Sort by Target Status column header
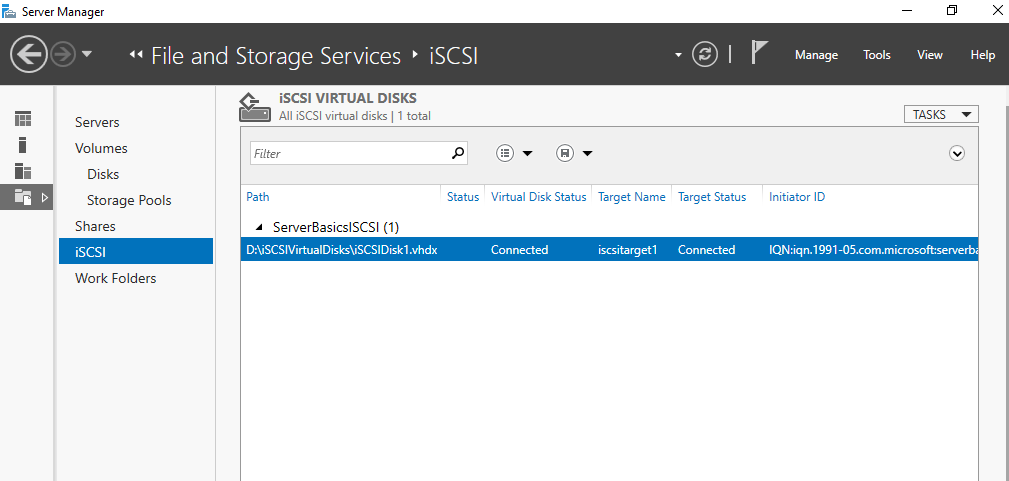 712,197
